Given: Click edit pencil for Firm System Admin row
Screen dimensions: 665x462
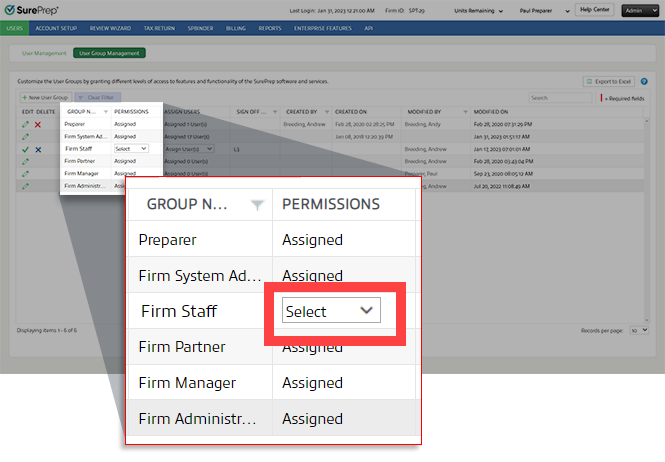Looking at the screenshot, I should tap(25, 137).
